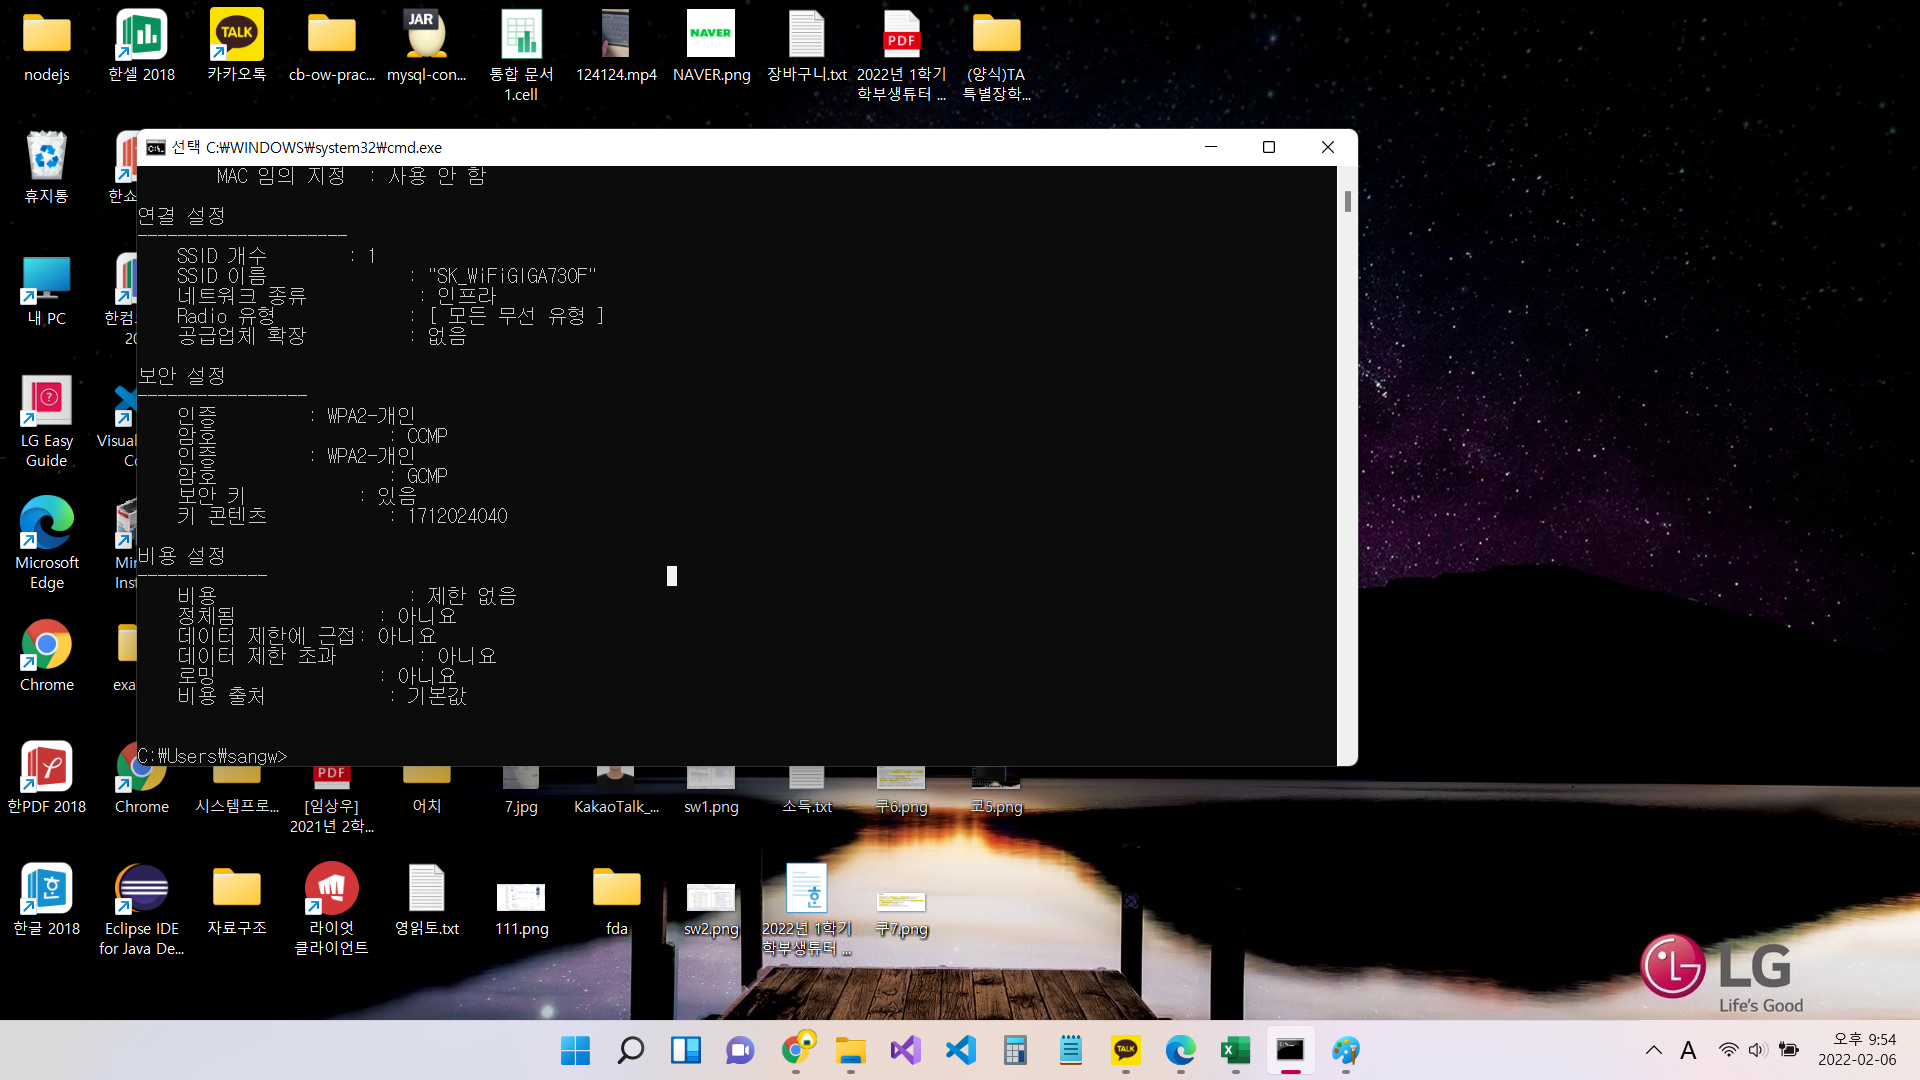1920x1080 pixels.
Task: Expand hidden system tray icons chevron
Action: coord(1654,1050)
